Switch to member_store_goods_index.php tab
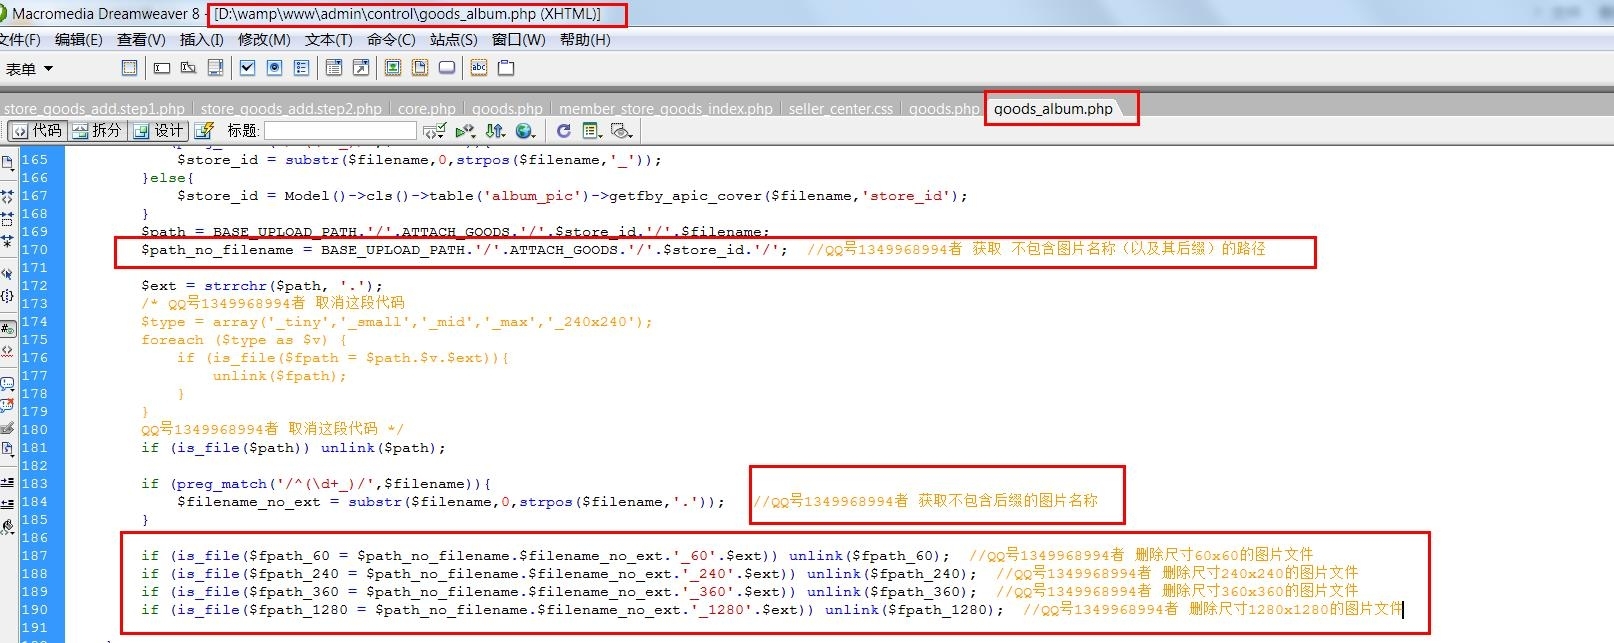This screenshot has height=643, width=1614. (x=665, y=109)
